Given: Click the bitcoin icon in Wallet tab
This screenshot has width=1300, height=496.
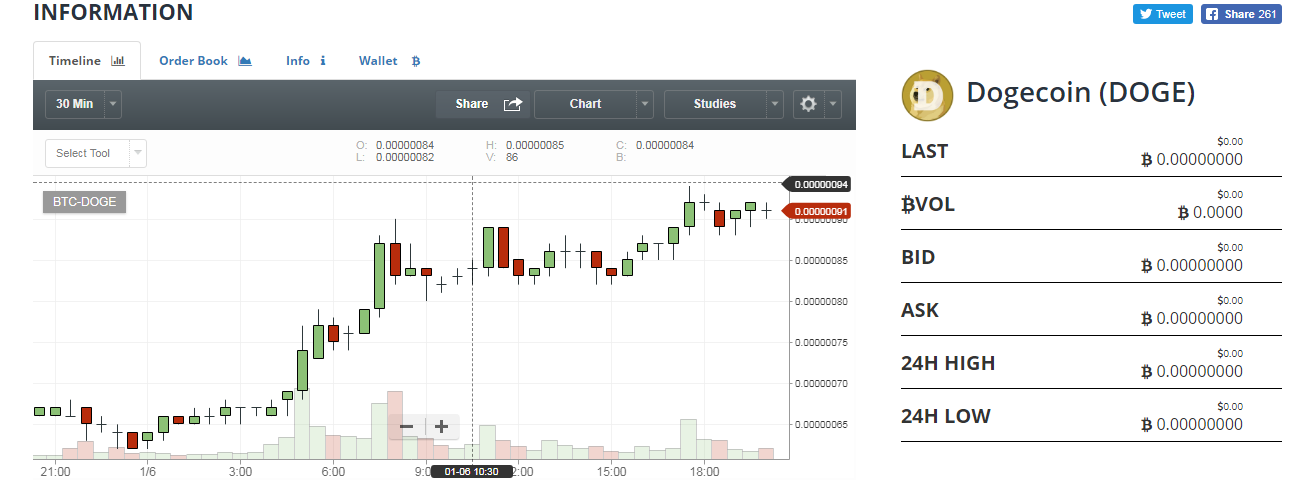Looking at the screenshot, I should tap(416, 61).
